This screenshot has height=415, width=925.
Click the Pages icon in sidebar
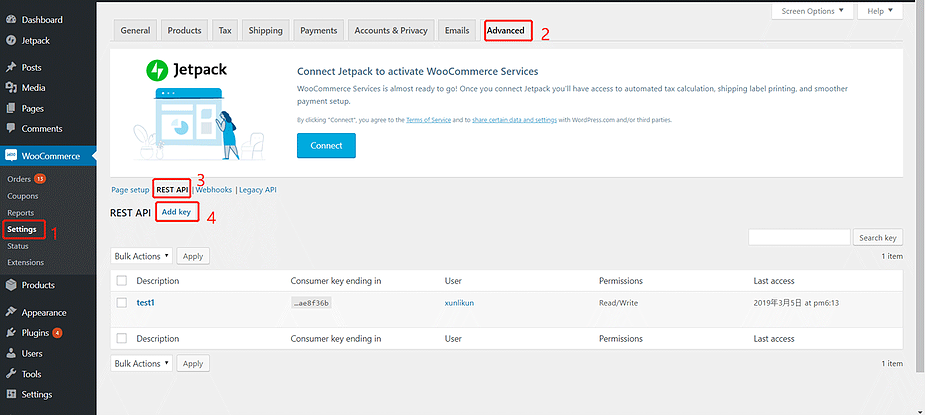(x=11, y=109)
